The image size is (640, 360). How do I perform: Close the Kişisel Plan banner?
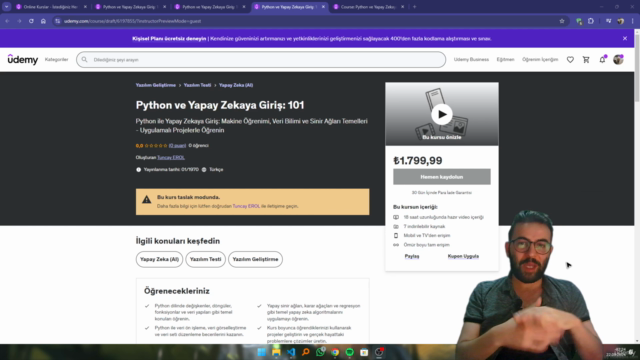[x=625, y=38]
